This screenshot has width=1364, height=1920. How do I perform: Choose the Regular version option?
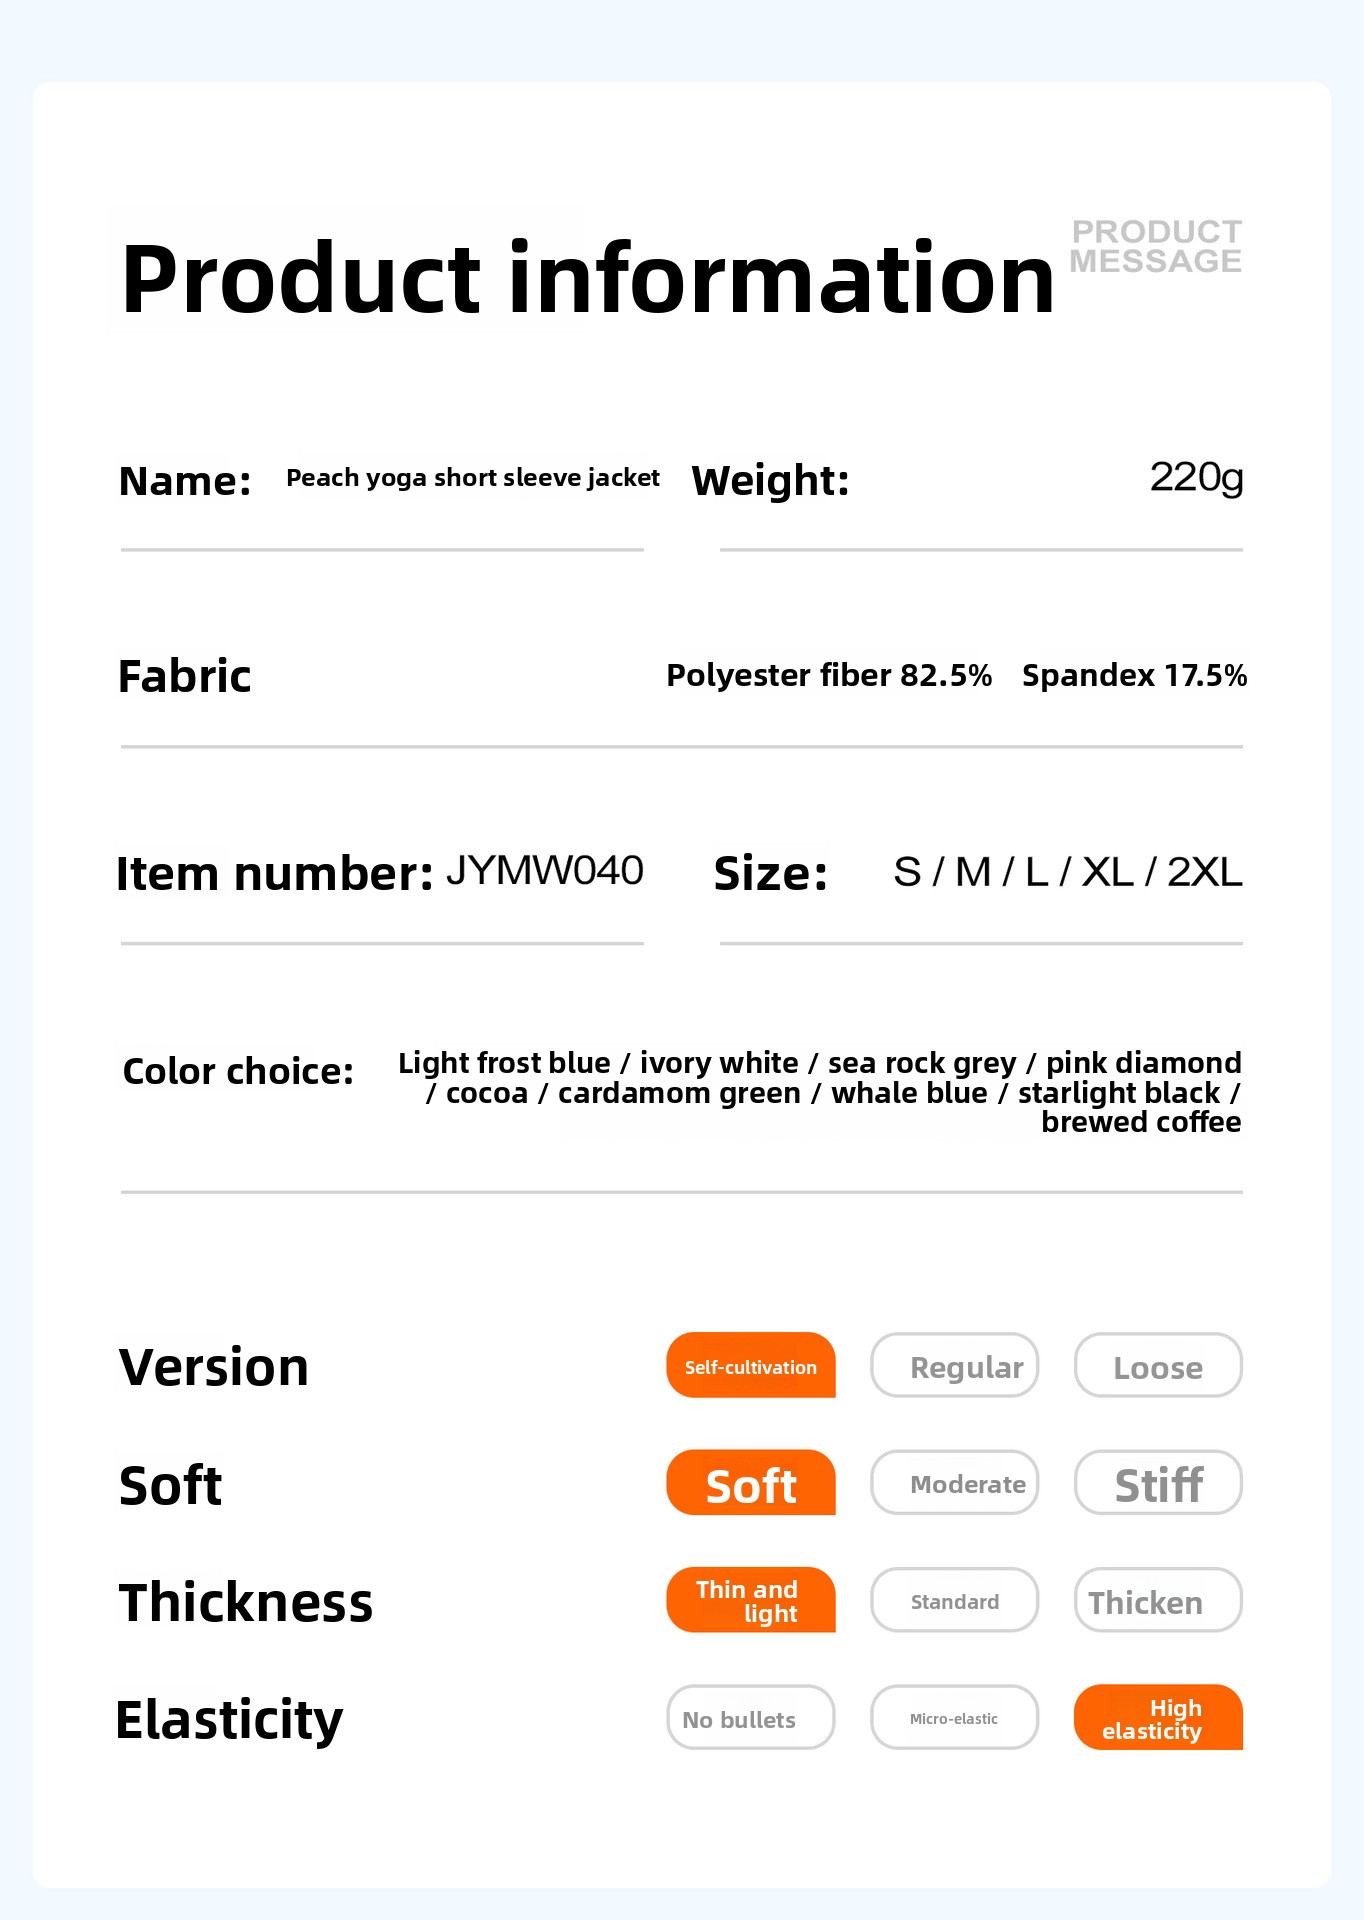(x=955, y=1366)
